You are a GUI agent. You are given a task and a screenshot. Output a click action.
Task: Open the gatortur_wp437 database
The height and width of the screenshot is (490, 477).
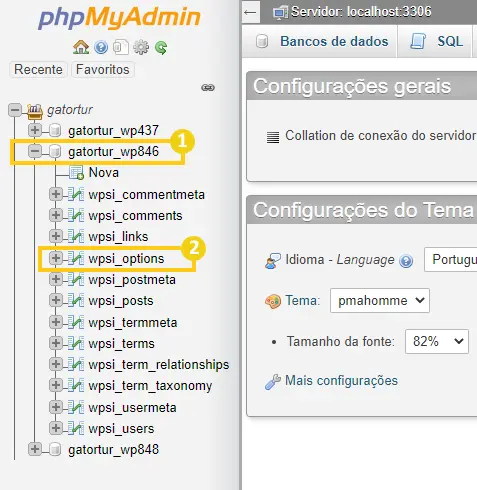[113, 130]
